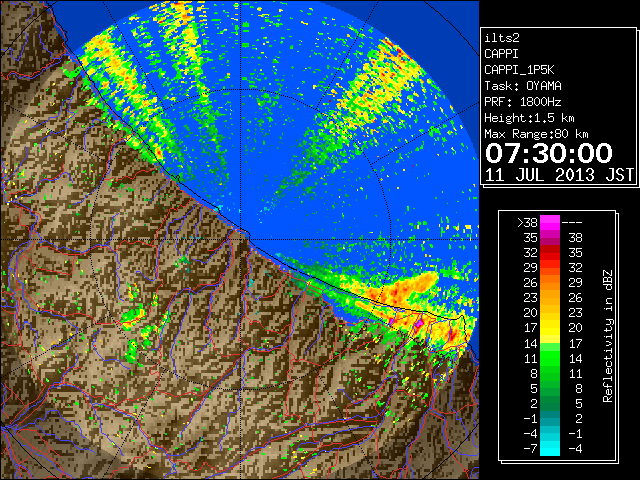Click the '11 JUL 2013 JST' date
Screen dimensions: 640x480
pyautogui.click(x=560, y=175)
